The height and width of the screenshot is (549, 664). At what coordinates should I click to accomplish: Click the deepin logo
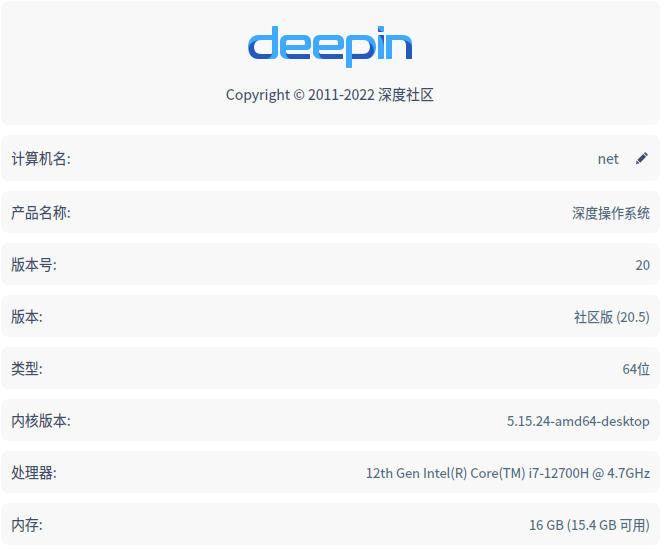click(x=330, y=47)
